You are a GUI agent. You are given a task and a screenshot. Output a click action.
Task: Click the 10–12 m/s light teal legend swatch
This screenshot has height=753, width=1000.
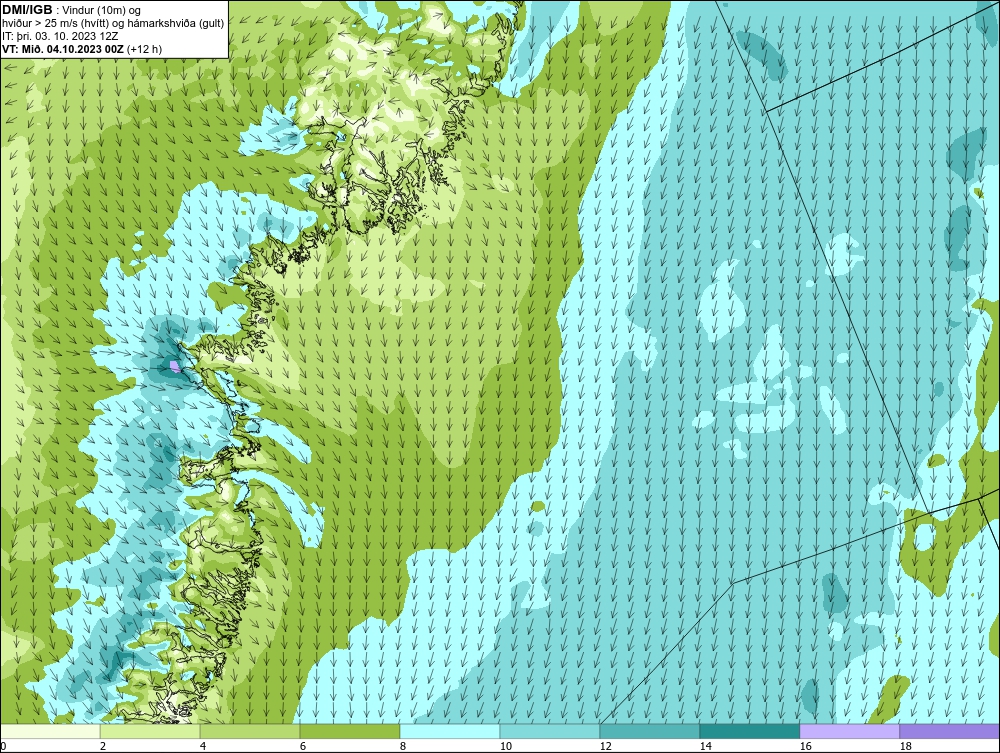(550, 731)
